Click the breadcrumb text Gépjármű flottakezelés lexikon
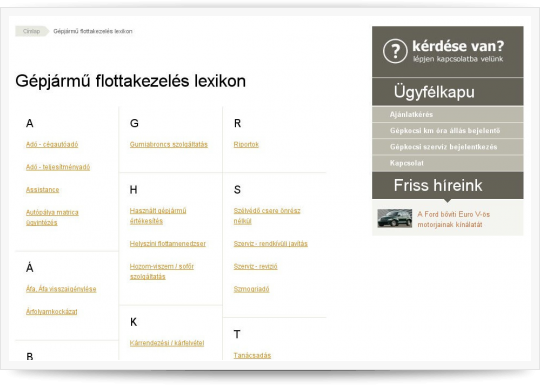Image resolution: width=540 pixels, height=385 pixels. pos(93,31)
